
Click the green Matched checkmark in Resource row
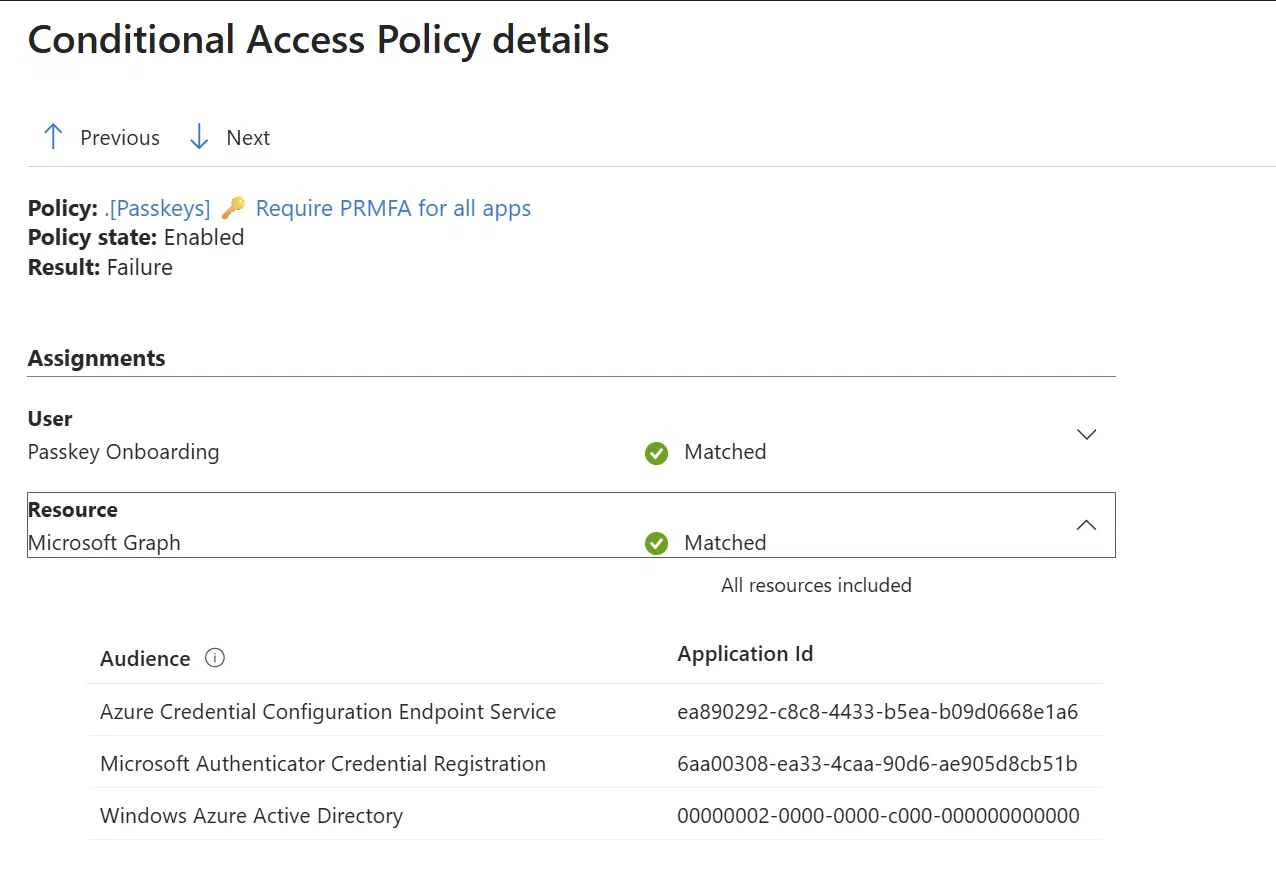coord(656,544)
